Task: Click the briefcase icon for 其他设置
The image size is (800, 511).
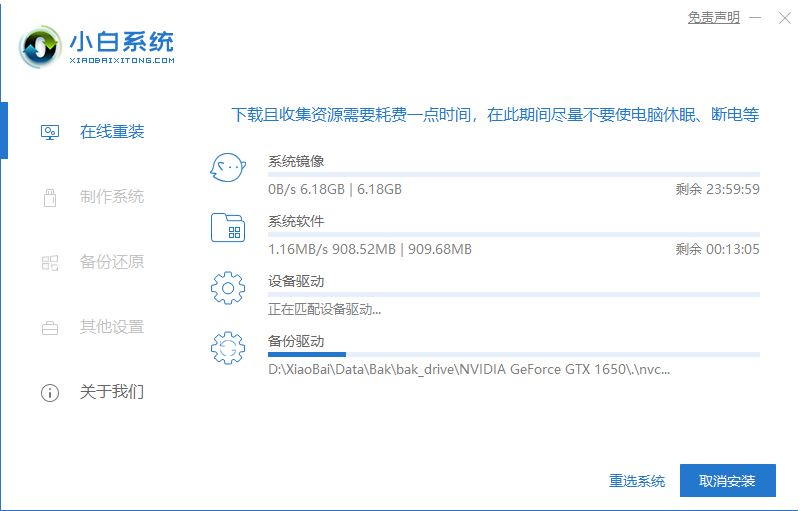Action: (x=49, y=327)
